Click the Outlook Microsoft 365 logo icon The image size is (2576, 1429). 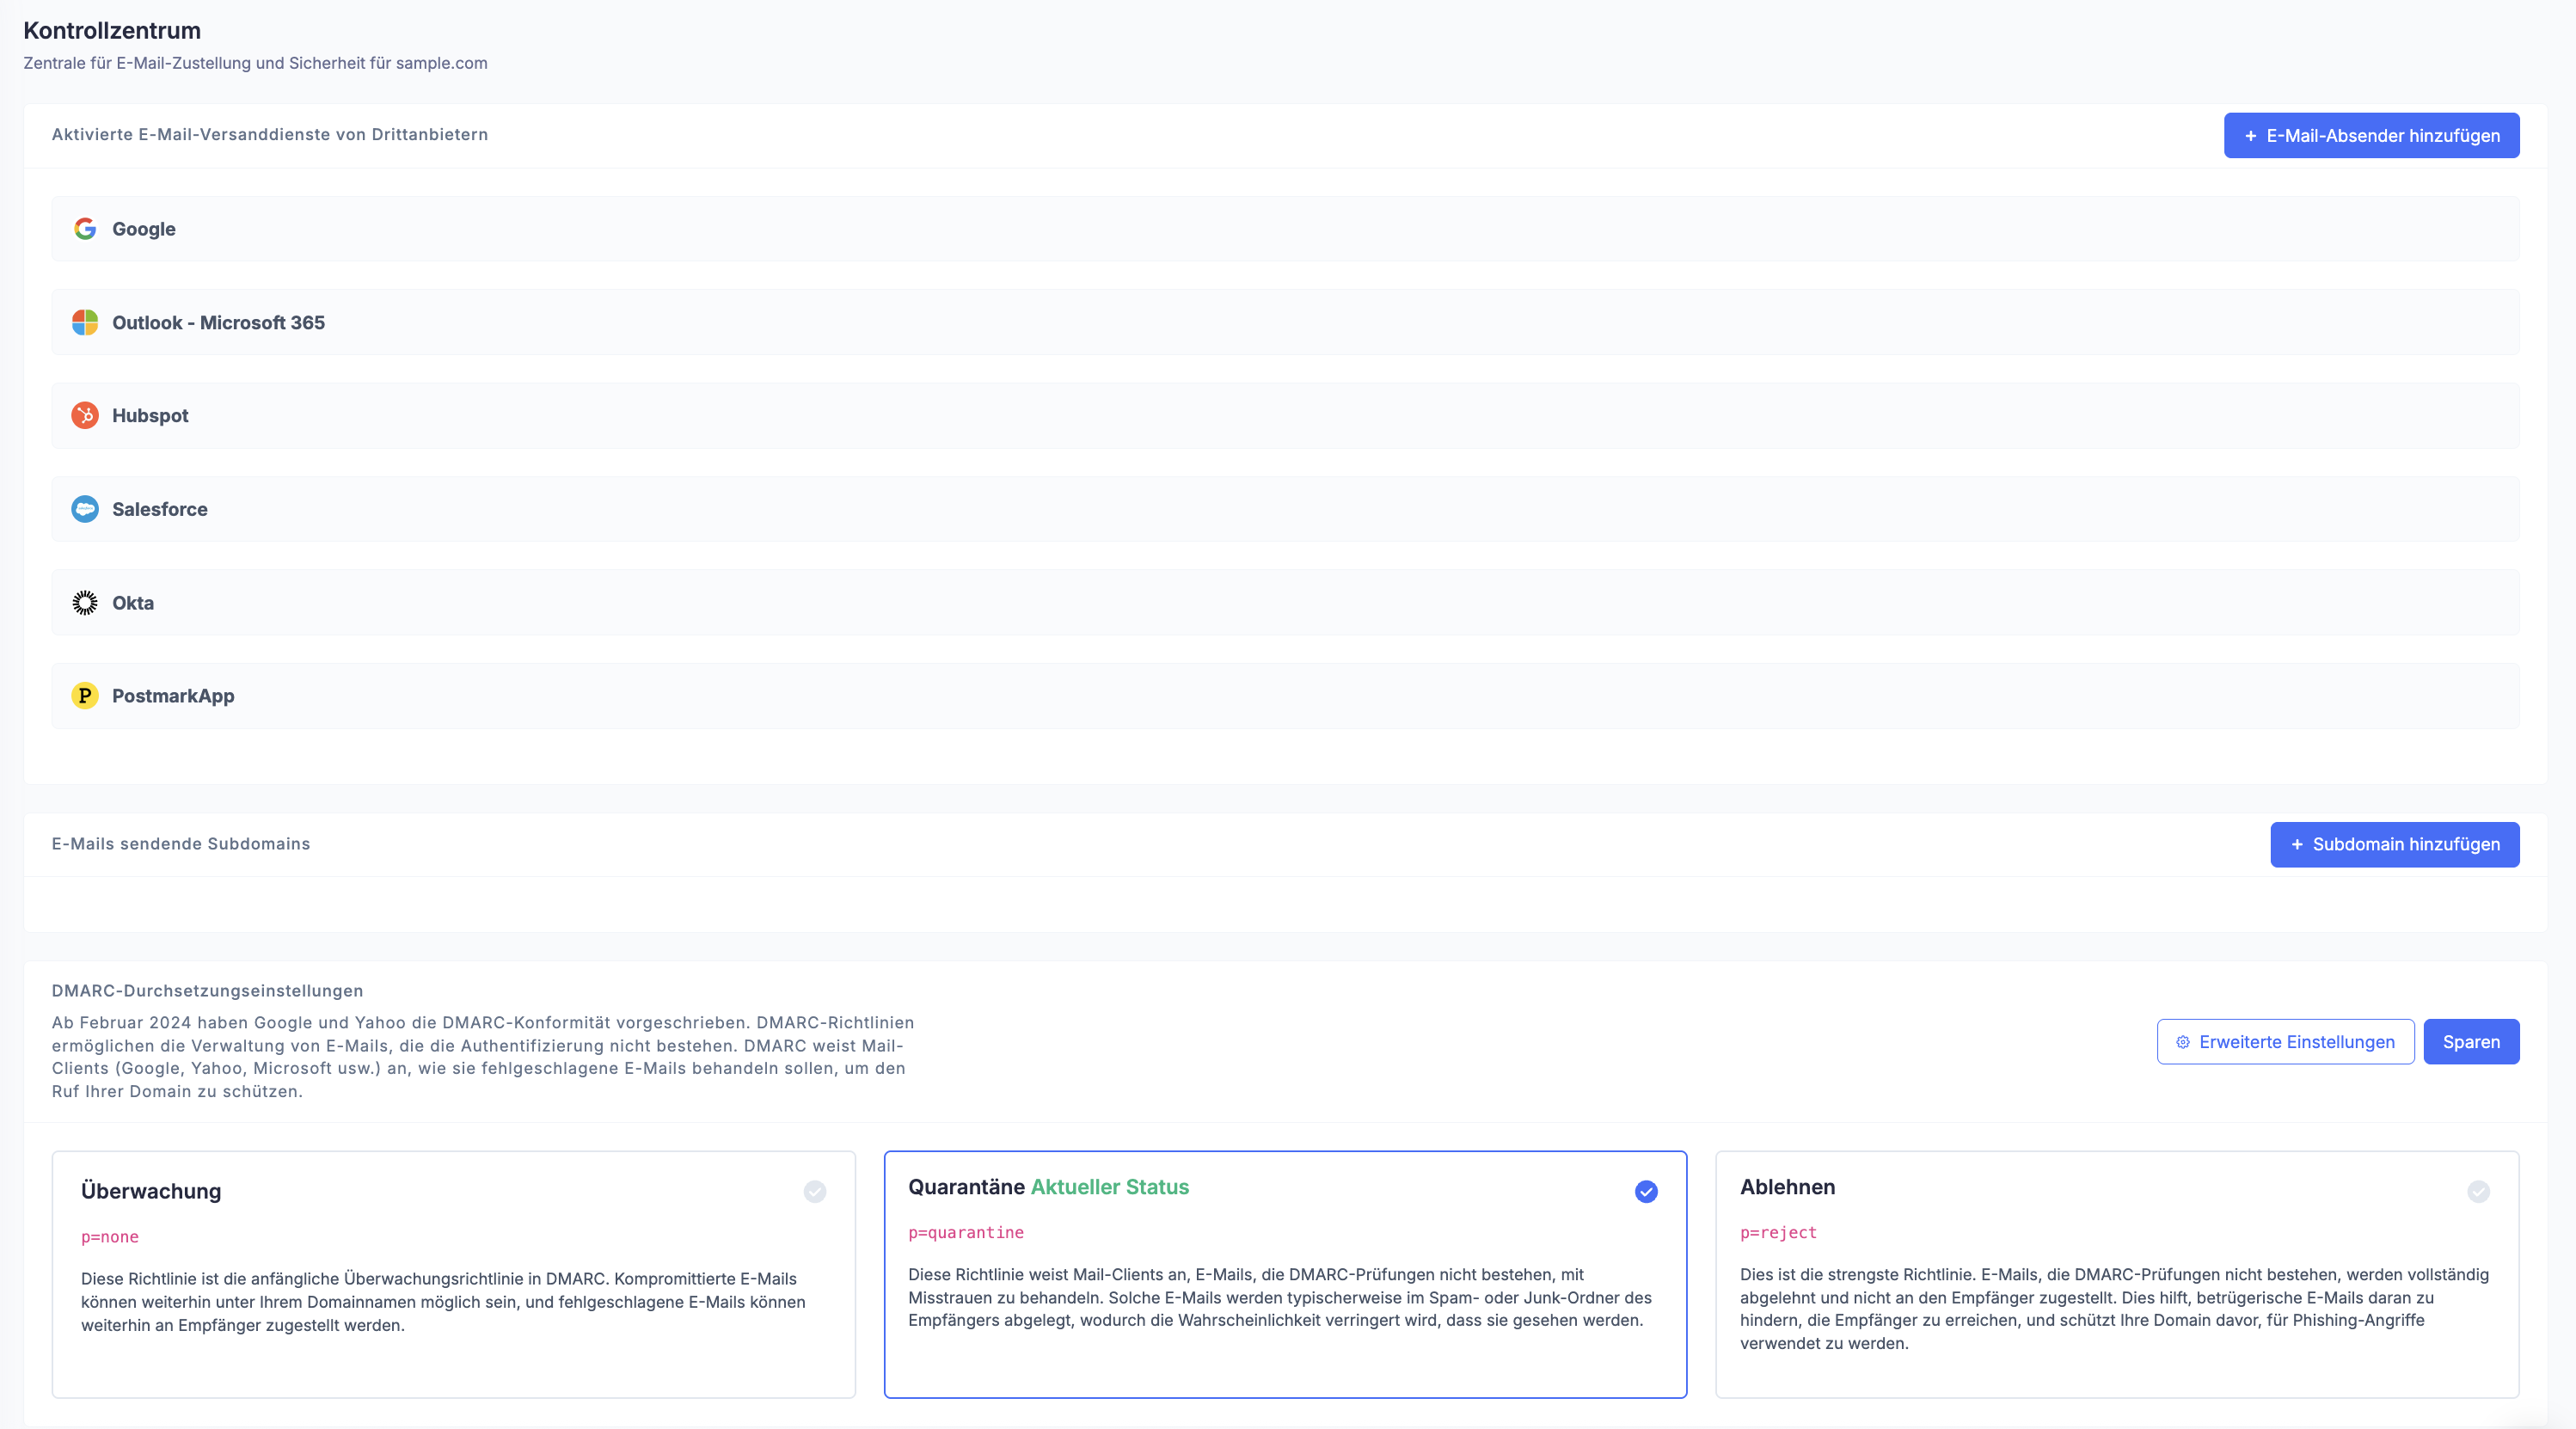tap(85, 322)
